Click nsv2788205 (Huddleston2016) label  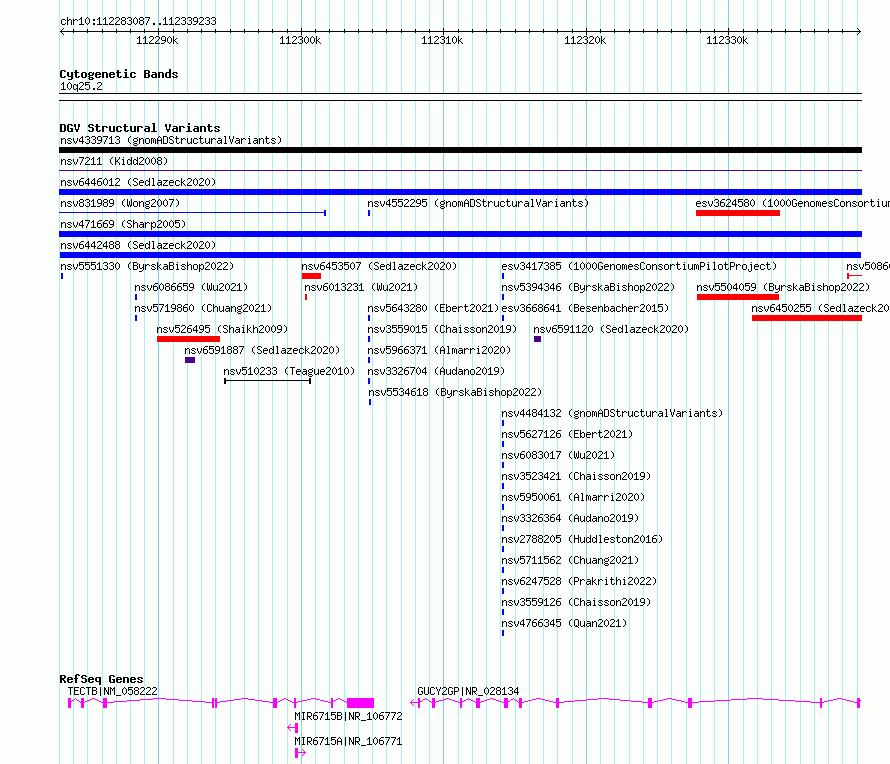(x=582, y=539)
